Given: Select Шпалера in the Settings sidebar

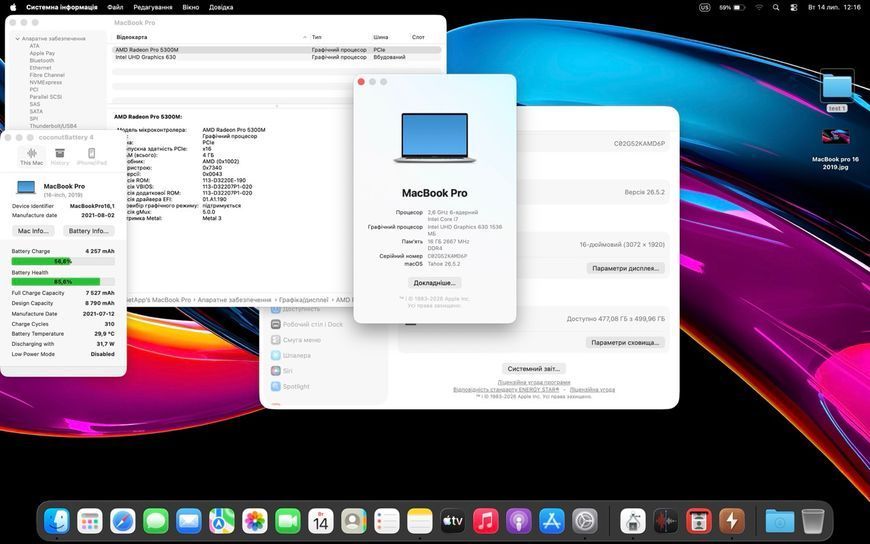Looking at the screenshot, I should pos(291,355).
